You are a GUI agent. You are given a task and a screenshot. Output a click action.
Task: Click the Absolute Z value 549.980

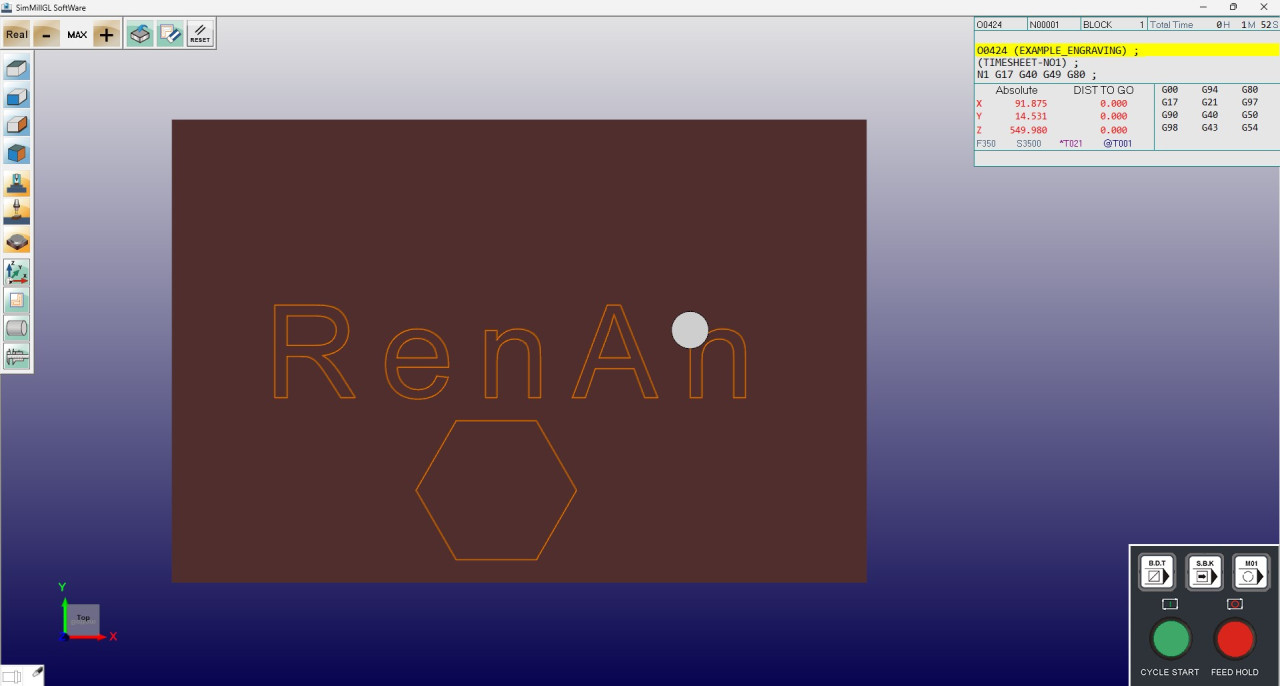pos(1029,130)
